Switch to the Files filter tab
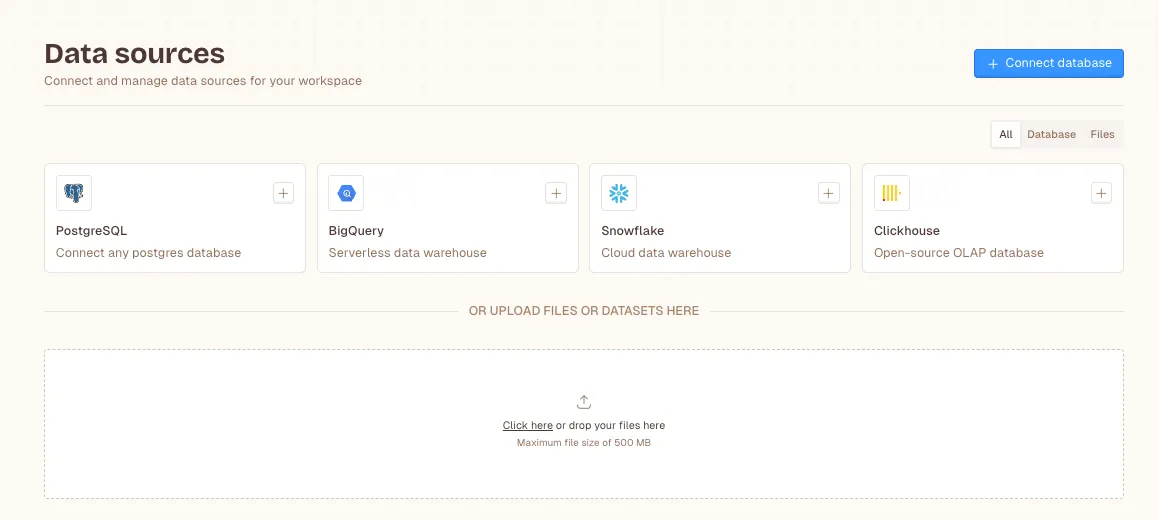1158x520 pixels. point(1103,134)
